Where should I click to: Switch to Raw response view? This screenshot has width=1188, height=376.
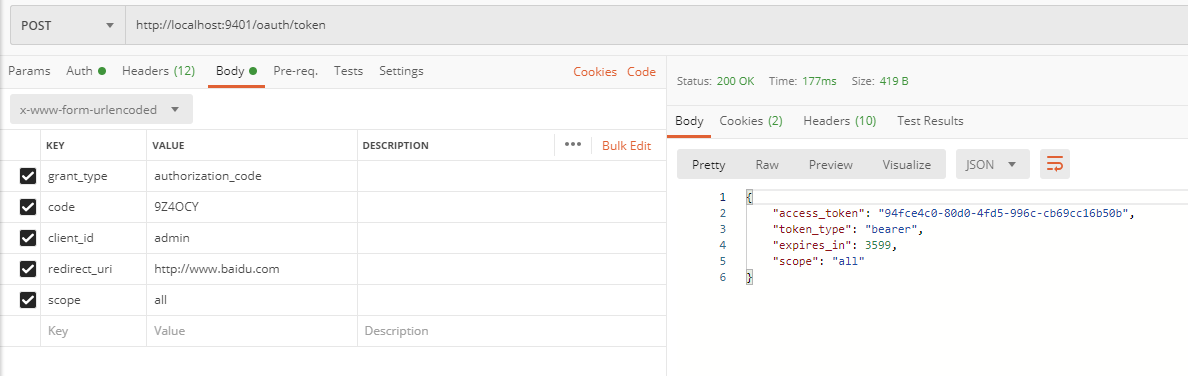point(767,164)
